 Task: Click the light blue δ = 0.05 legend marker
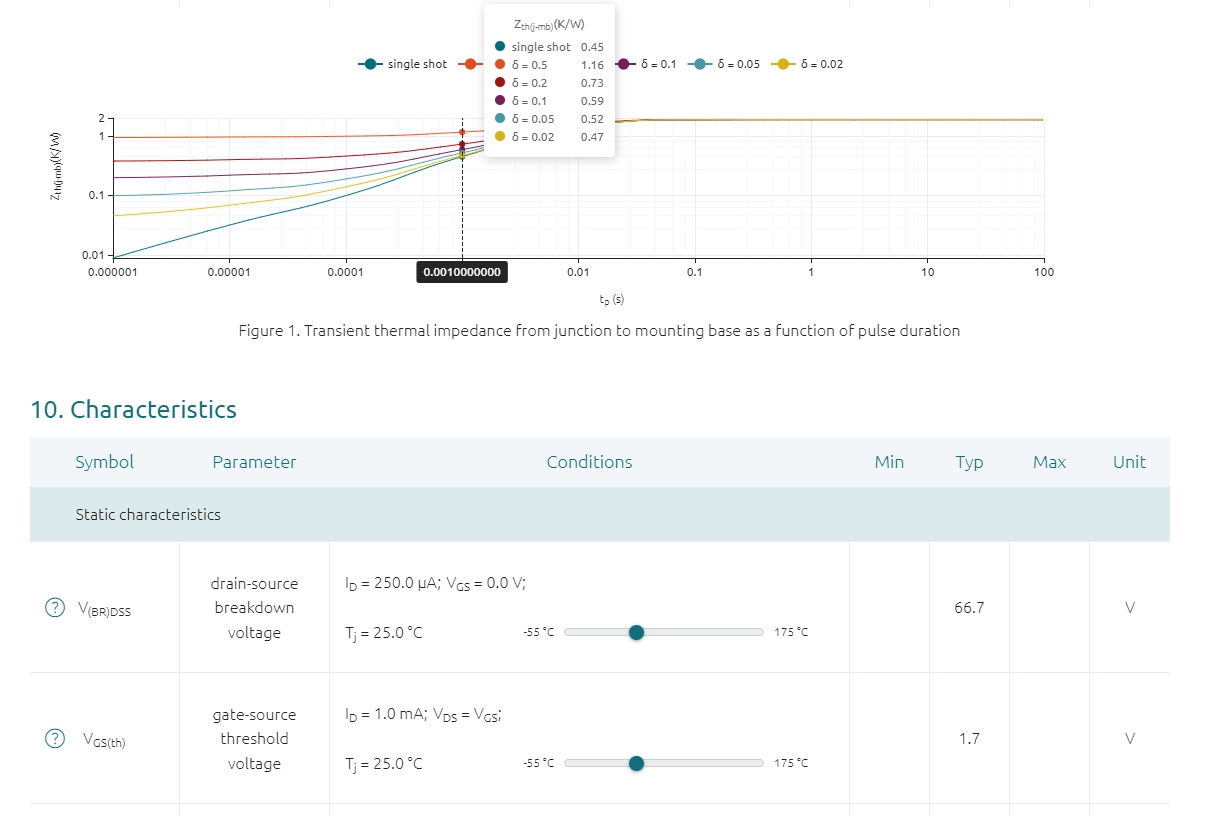[x=701, y=64]
